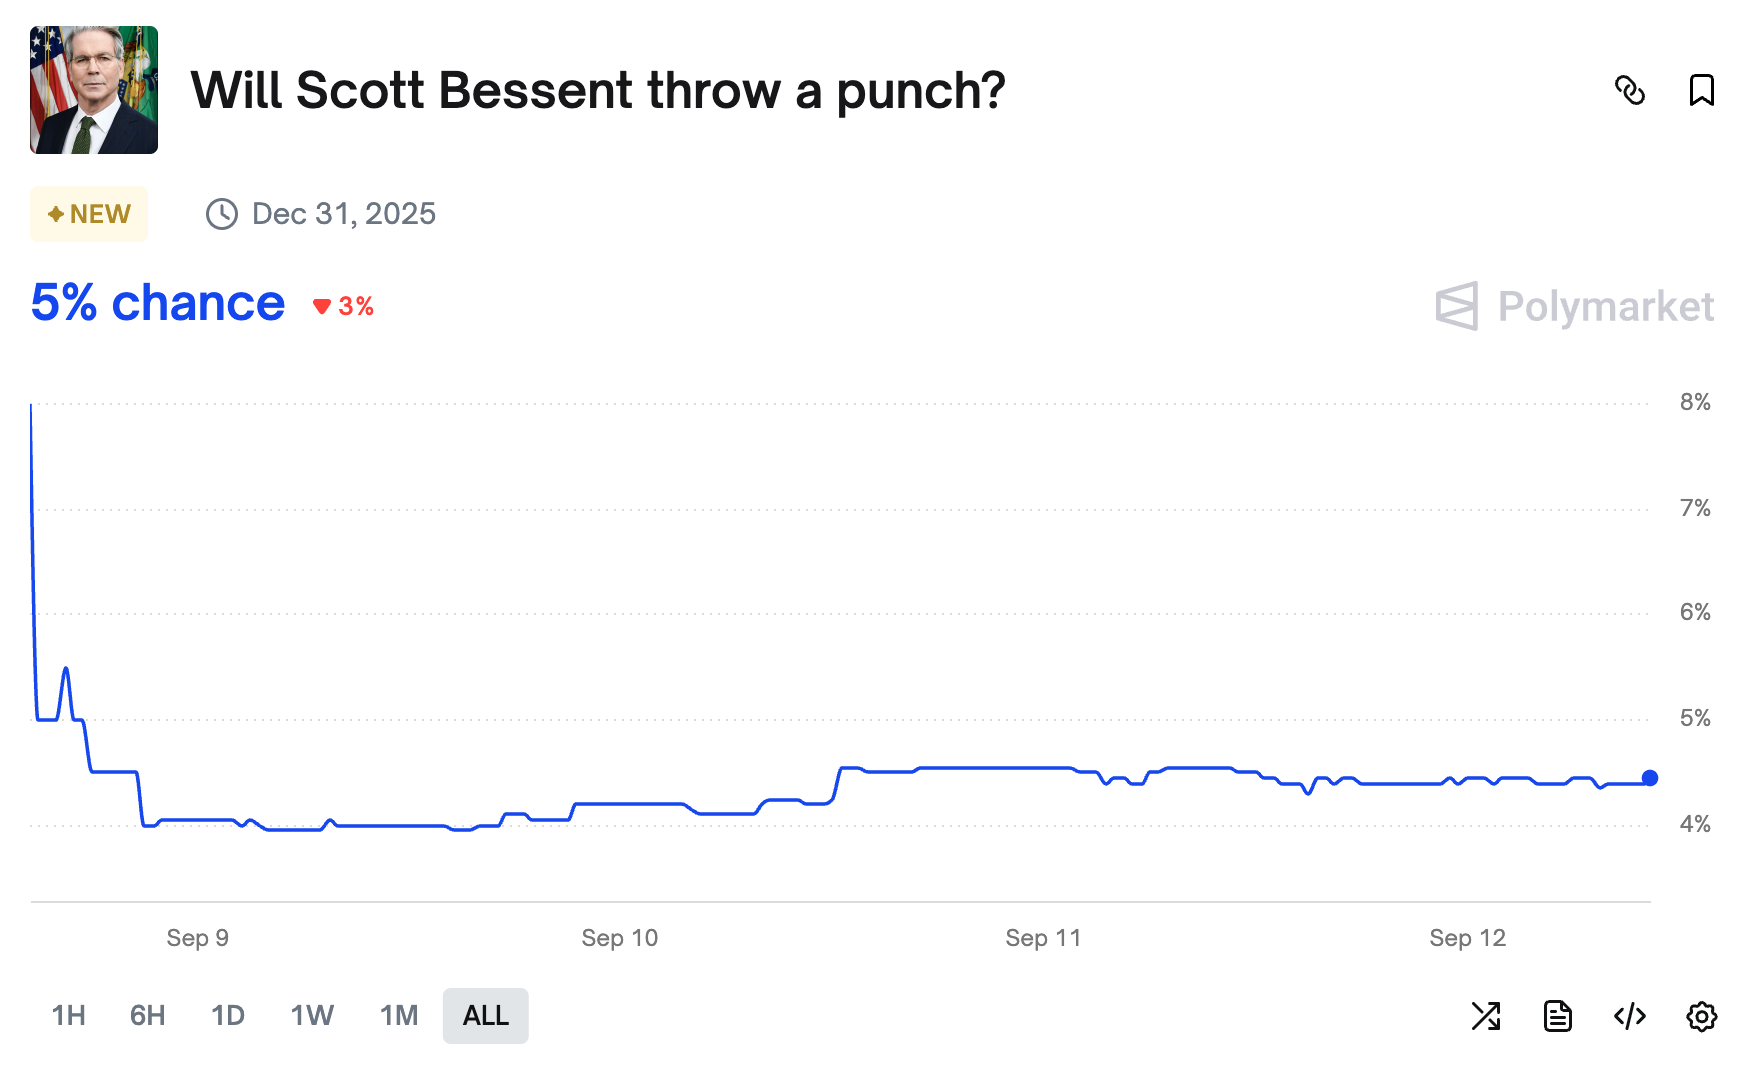Switch chart range to 1H
The height and width of the screenshot is (1088, 1752).
coord(68,1016)
